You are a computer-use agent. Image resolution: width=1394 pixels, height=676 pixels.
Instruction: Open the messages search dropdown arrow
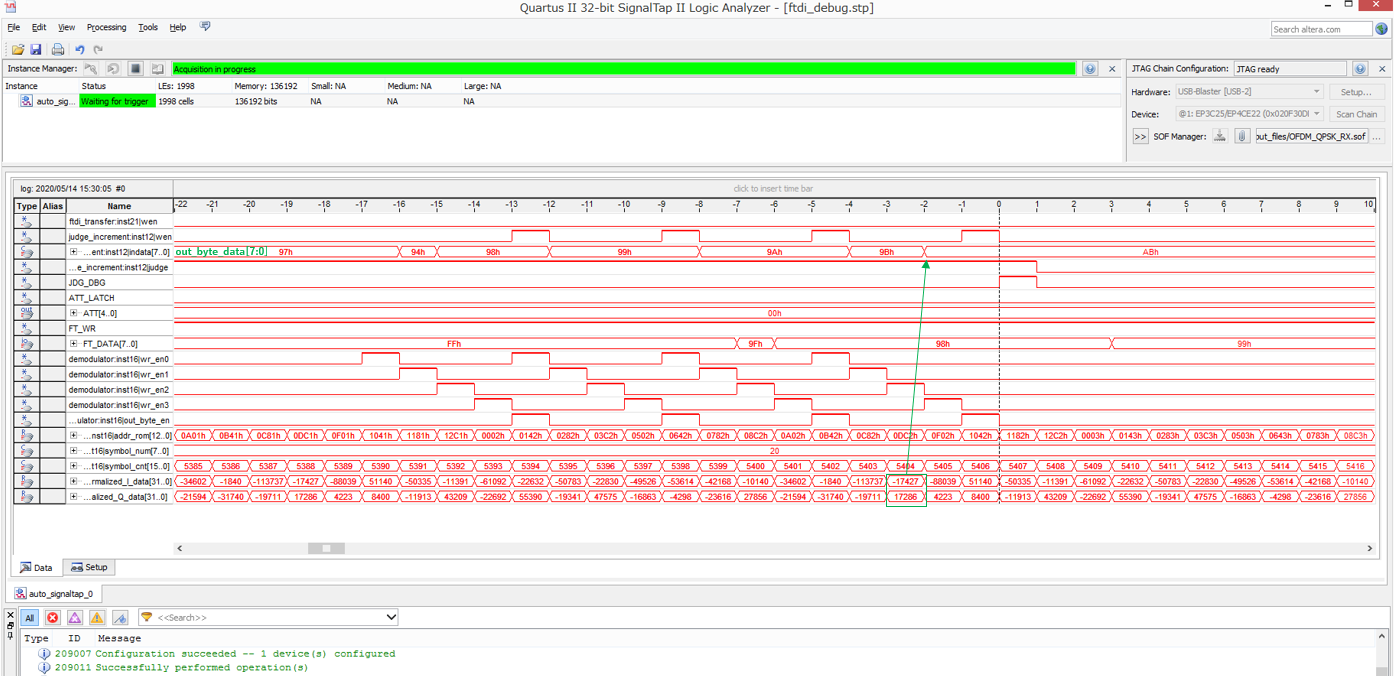point(391,617)
